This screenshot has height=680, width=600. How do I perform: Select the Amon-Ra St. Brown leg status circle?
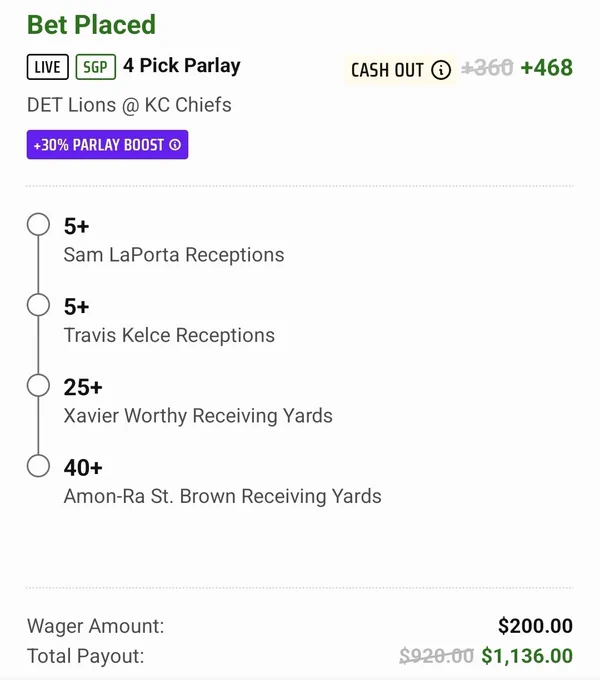coord(38,466)
